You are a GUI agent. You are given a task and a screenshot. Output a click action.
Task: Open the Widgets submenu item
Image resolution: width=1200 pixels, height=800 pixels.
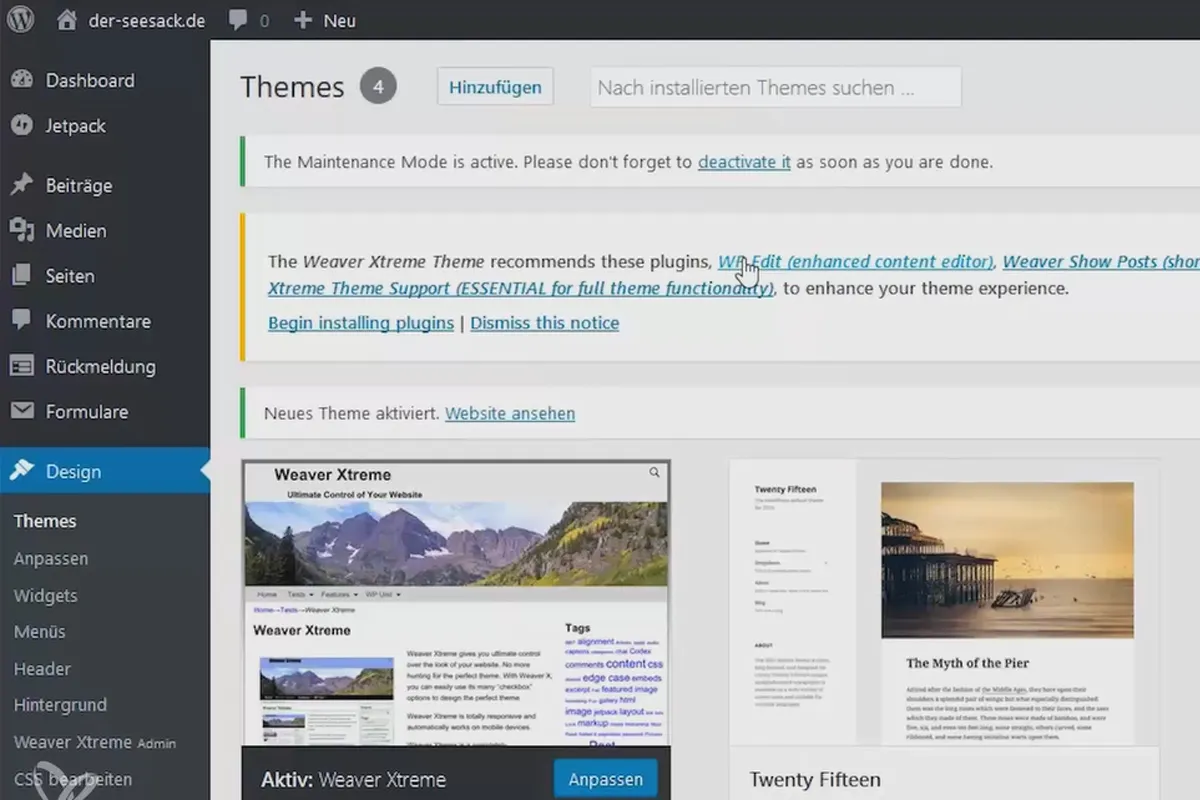pos(45,595)
